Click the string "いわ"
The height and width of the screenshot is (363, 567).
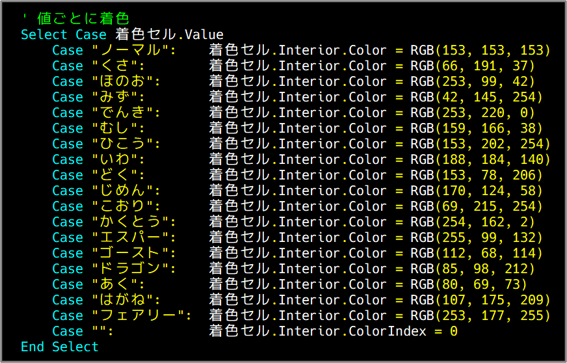[115, 159]
